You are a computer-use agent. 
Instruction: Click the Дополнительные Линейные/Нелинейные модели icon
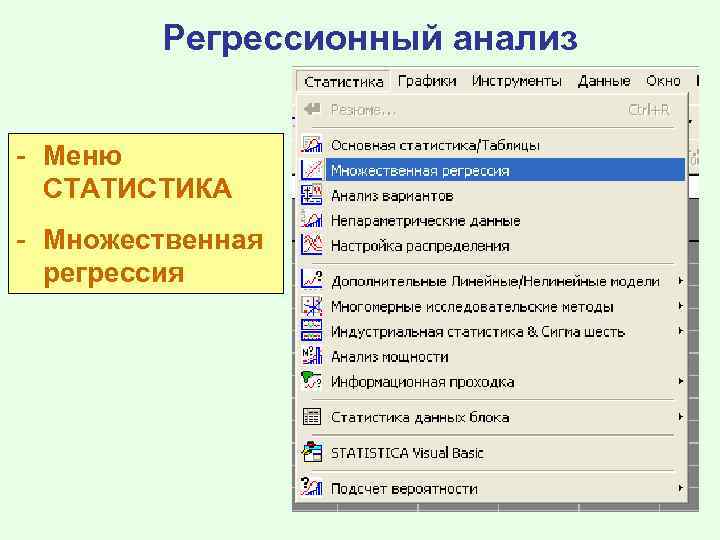coord(312,280)
